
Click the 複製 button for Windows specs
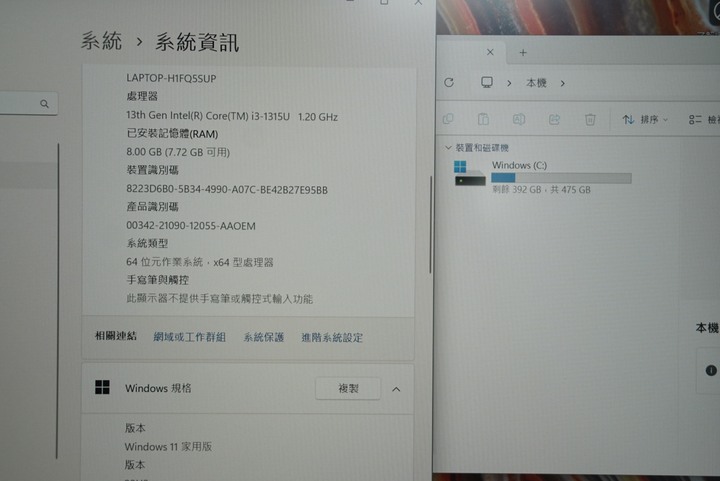click(348, 389)
